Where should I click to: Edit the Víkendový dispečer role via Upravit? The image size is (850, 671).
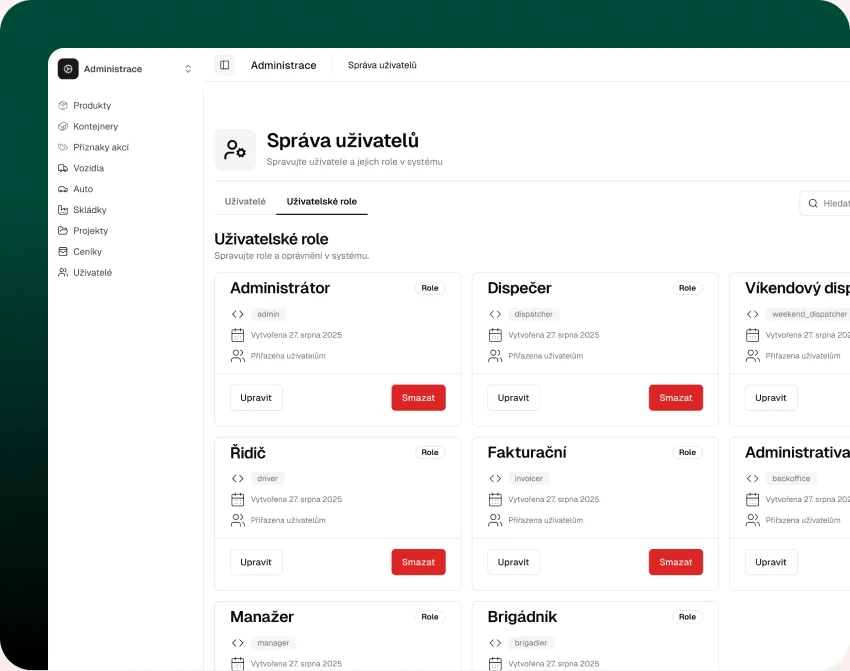click(771, 398)
